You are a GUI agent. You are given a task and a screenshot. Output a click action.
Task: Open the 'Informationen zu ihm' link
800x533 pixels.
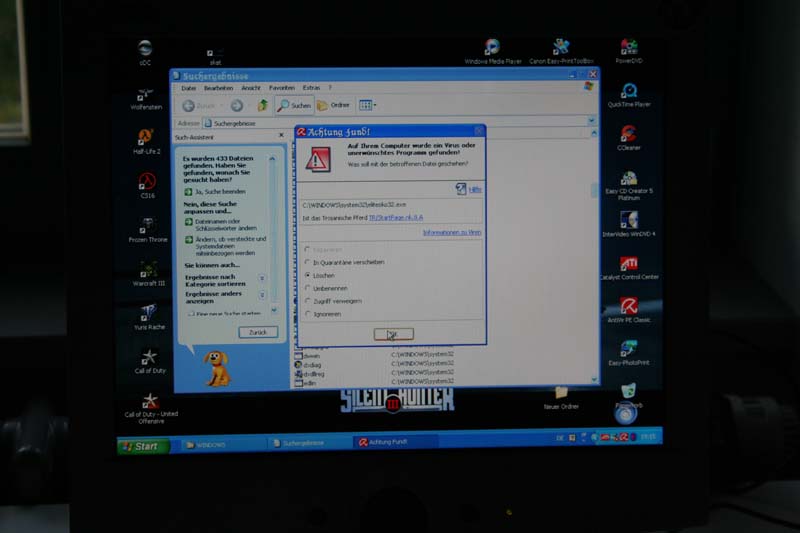452,233
